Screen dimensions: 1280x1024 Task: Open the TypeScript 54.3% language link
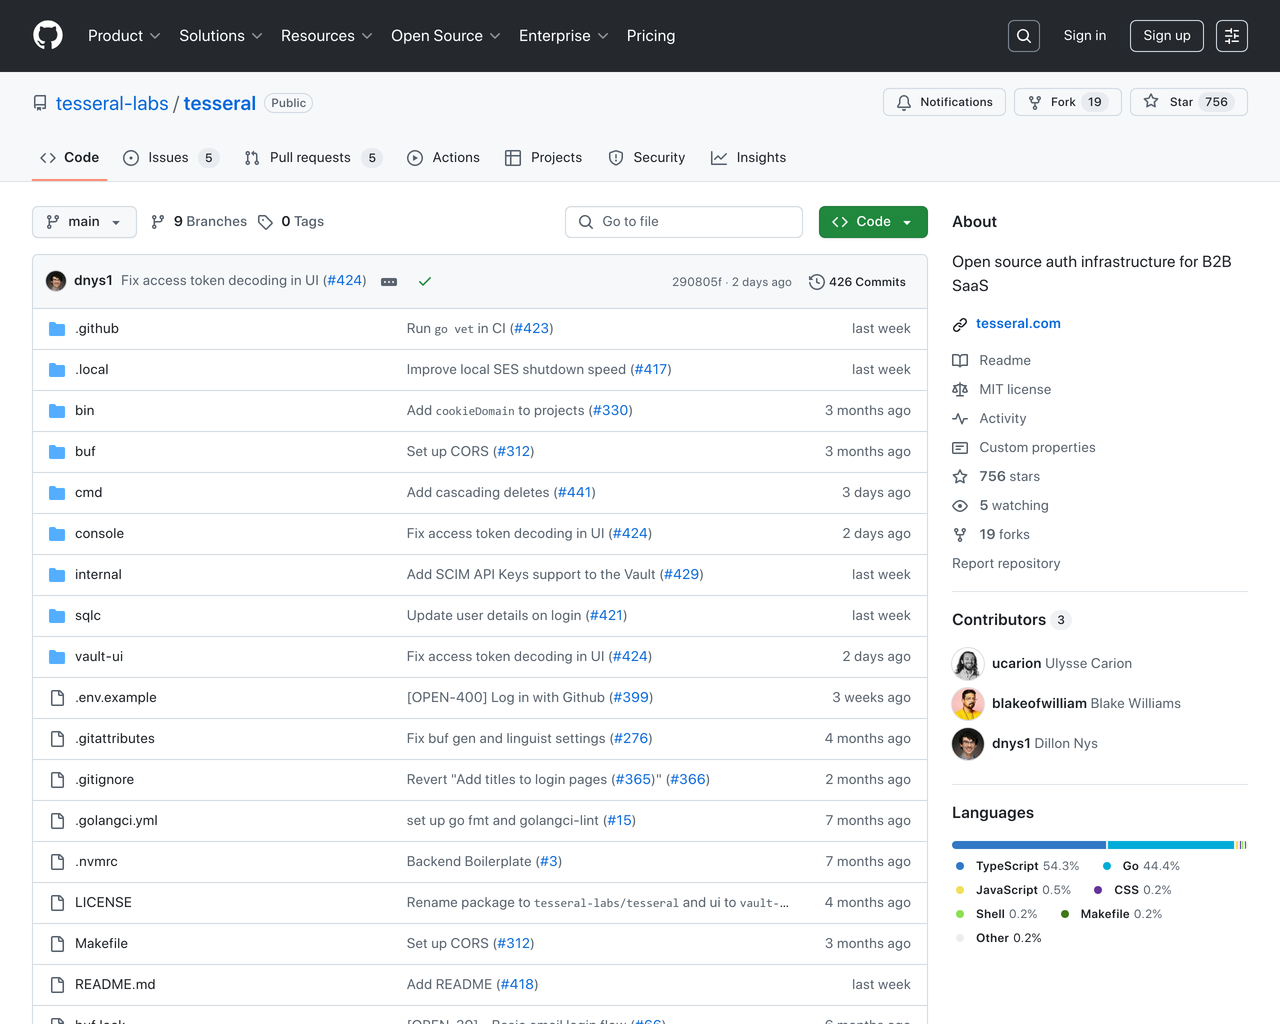[x=1018, y=866]
